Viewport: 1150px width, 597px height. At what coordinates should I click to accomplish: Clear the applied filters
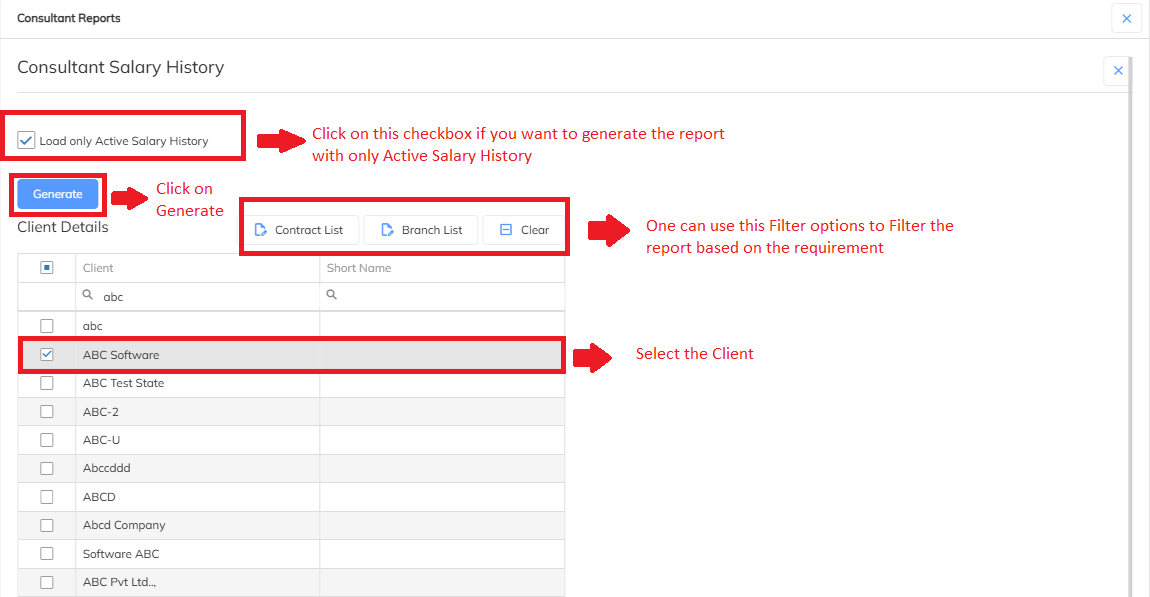(524, 230)
